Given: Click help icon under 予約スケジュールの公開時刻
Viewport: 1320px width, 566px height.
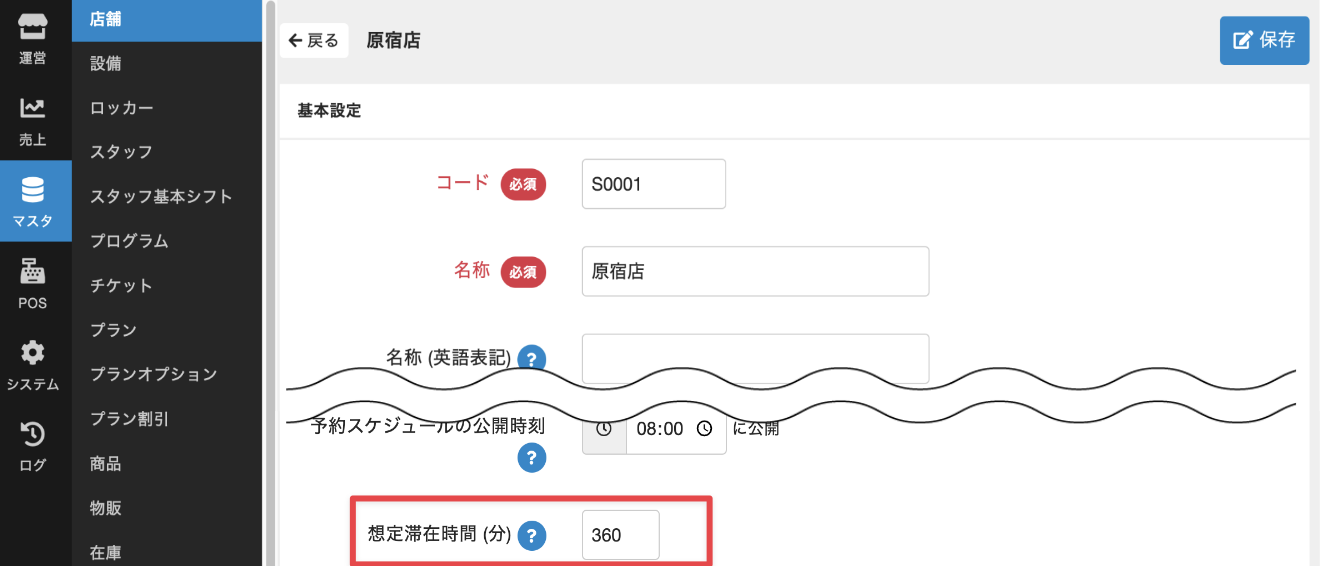Looking at the screenshot, I should click(x=531, y=459).
